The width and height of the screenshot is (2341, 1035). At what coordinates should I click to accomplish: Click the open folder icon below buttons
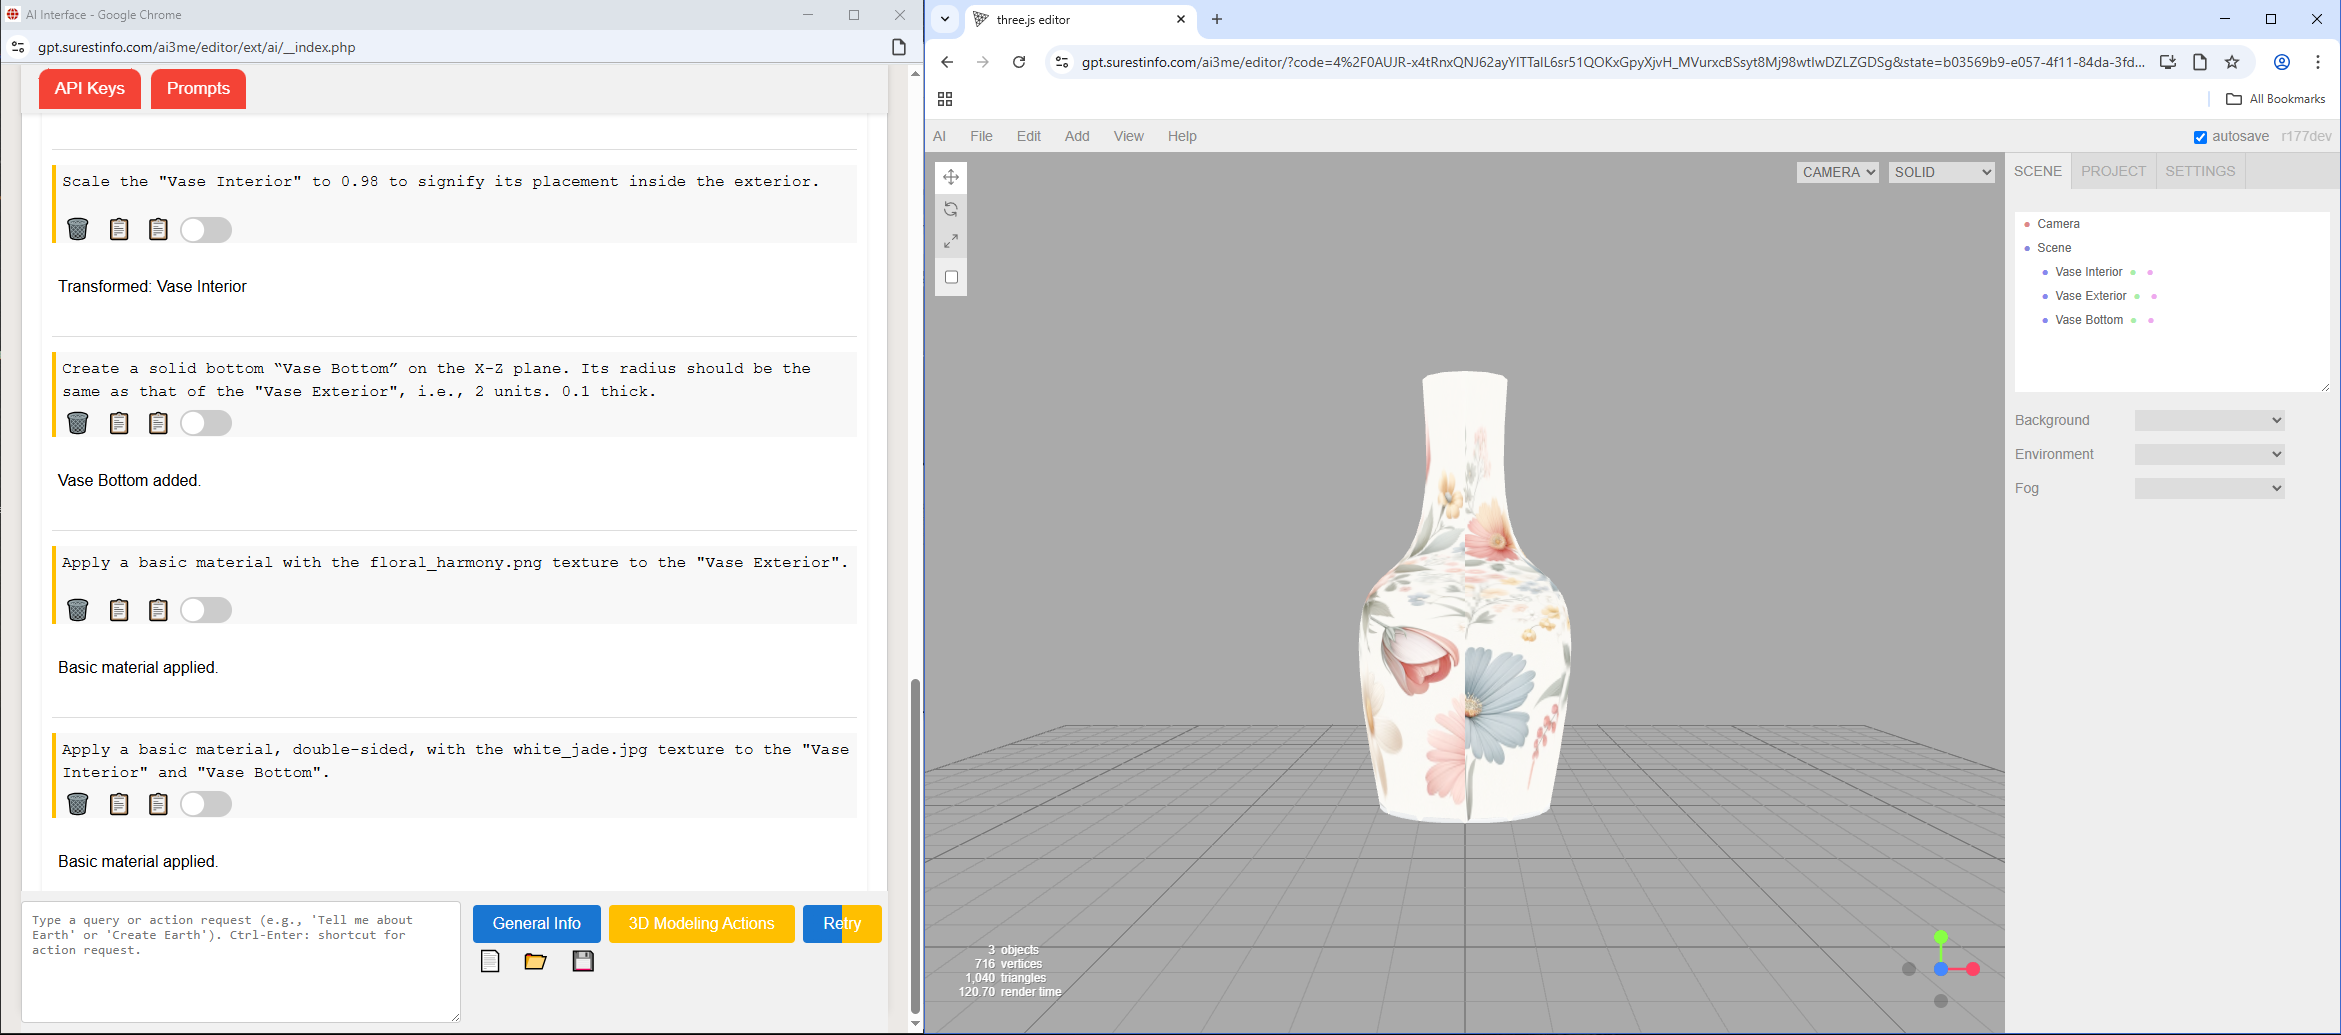pyautogui.click(x=535, y=962)
